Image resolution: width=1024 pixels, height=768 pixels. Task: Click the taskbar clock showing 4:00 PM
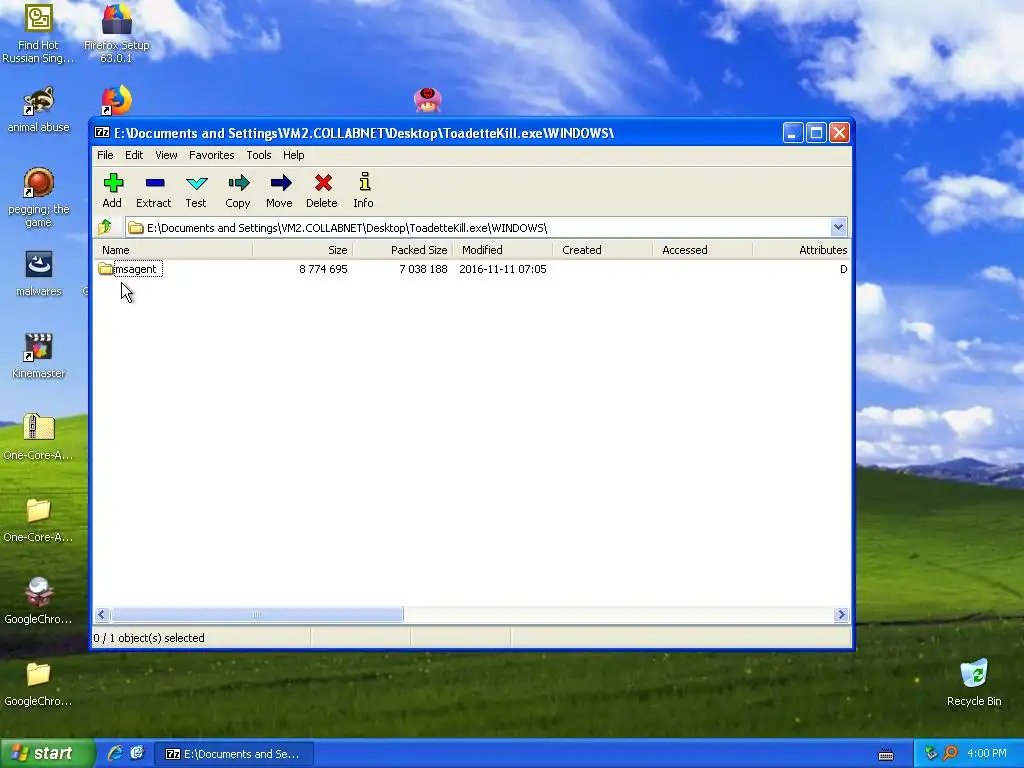tap(987, 753)
